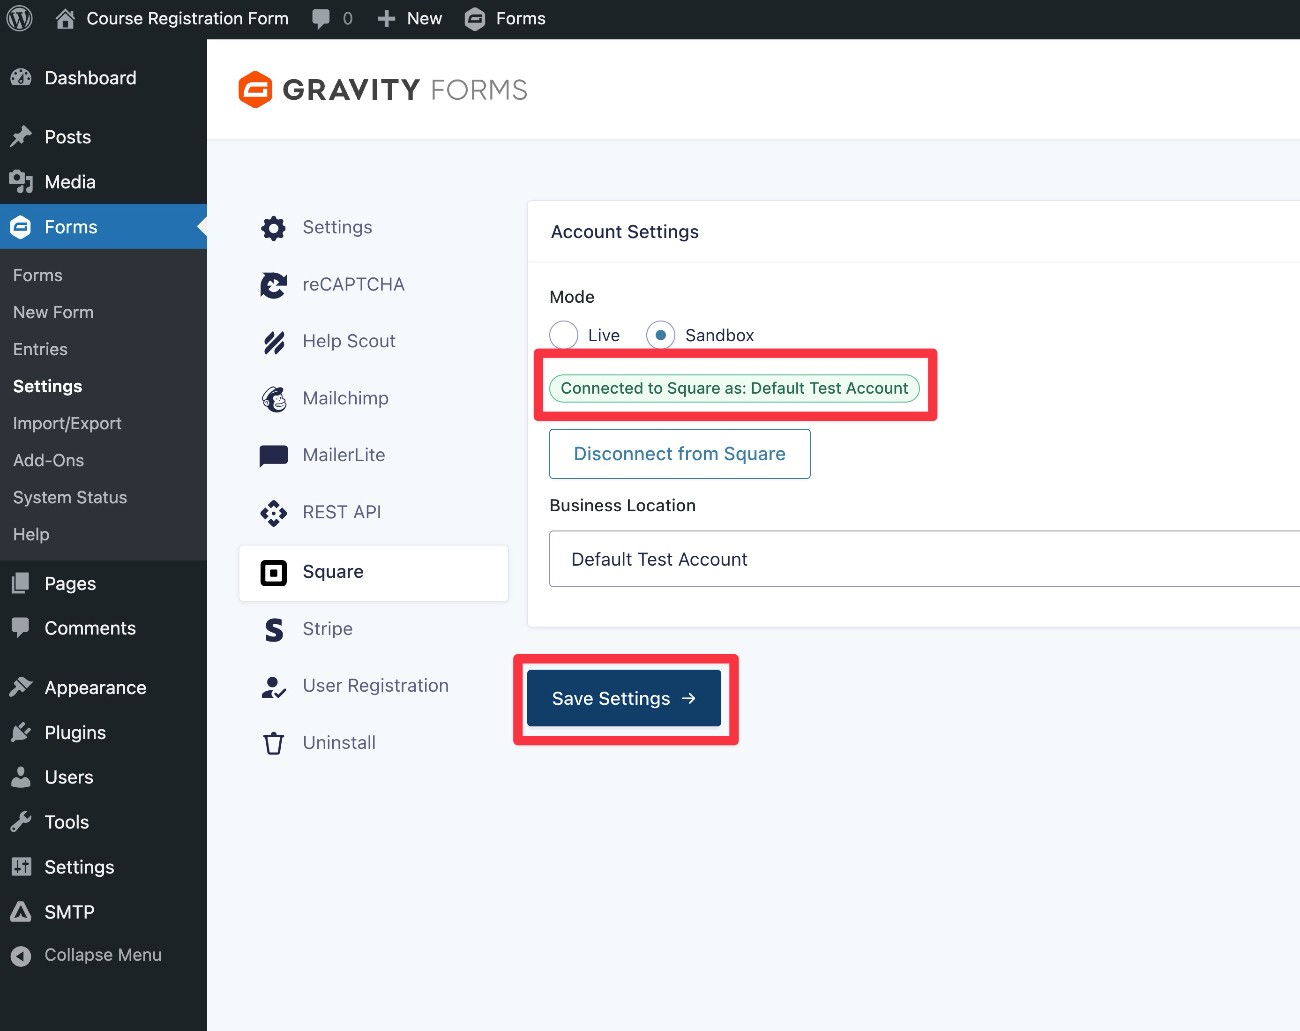The image size is (1300, 1031).
Task: Click the Uninstall trash icon
Action: (273, 743)
